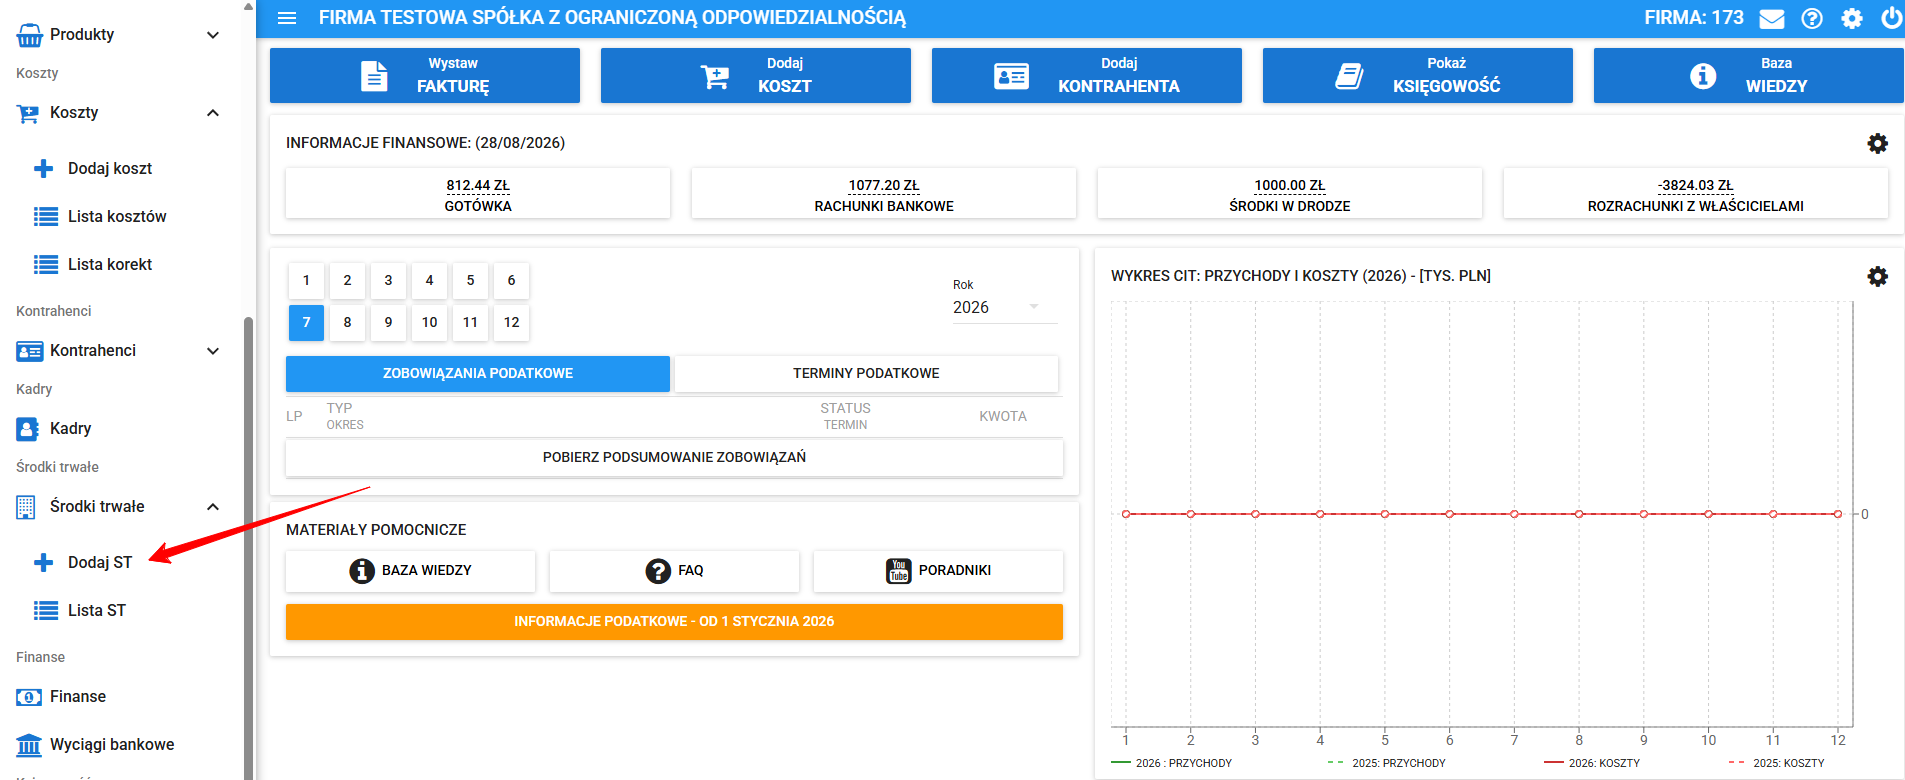1905x780 pixels.
Task: Select month 1 button
Action: tap(306, 281)
